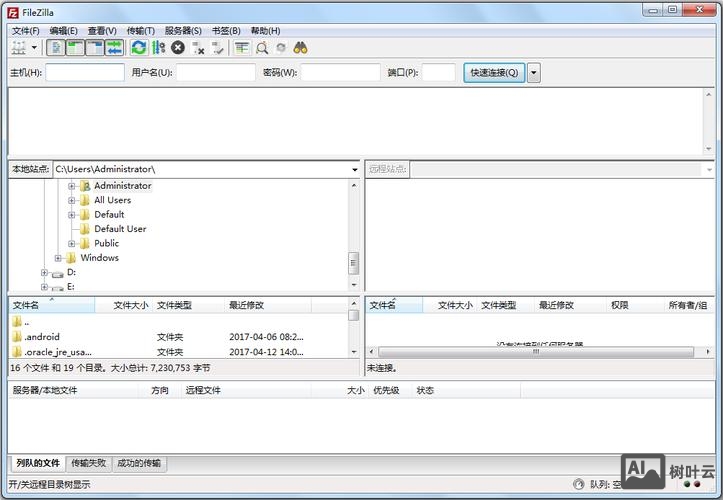Click the All Users folder icon
723x500 pixels.
tap(84, 200)
